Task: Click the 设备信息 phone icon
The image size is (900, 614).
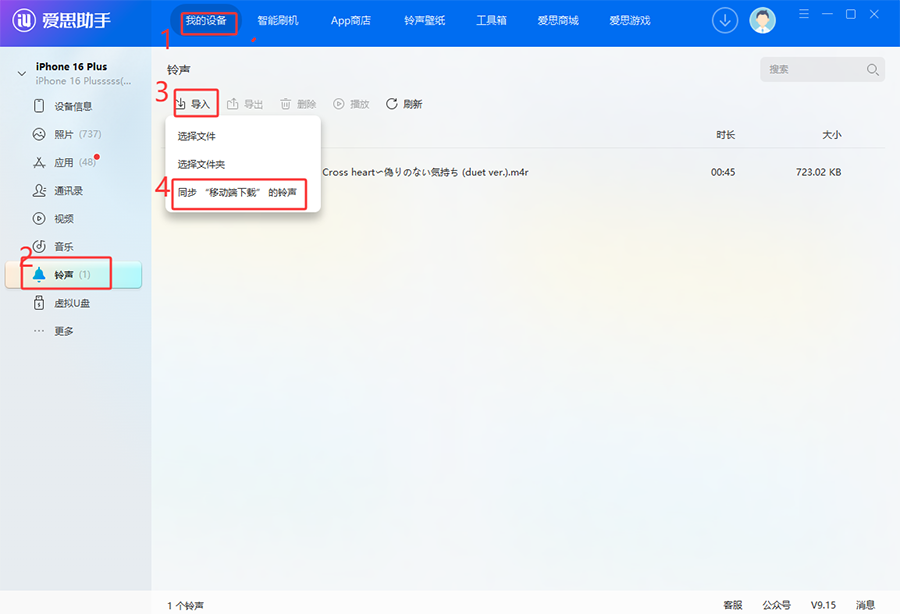Action: tap(39, 106)
